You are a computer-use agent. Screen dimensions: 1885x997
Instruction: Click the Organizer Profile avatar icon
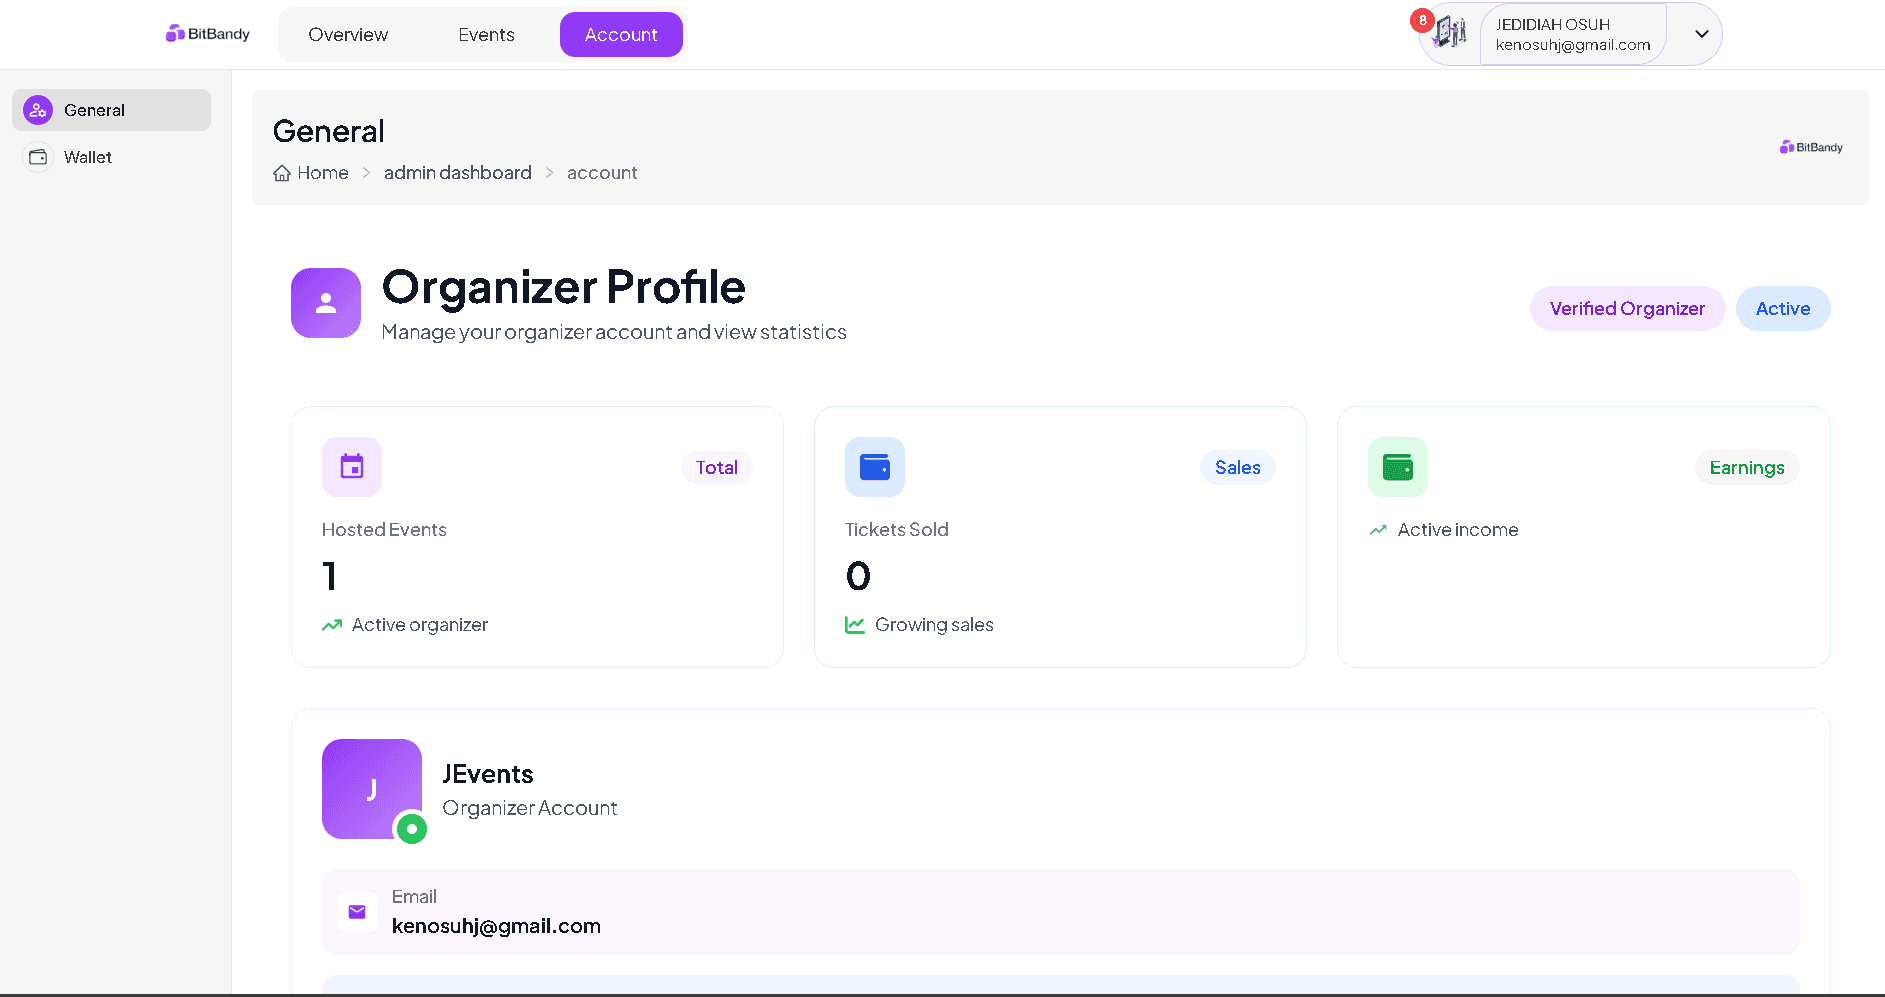(325, 302)
